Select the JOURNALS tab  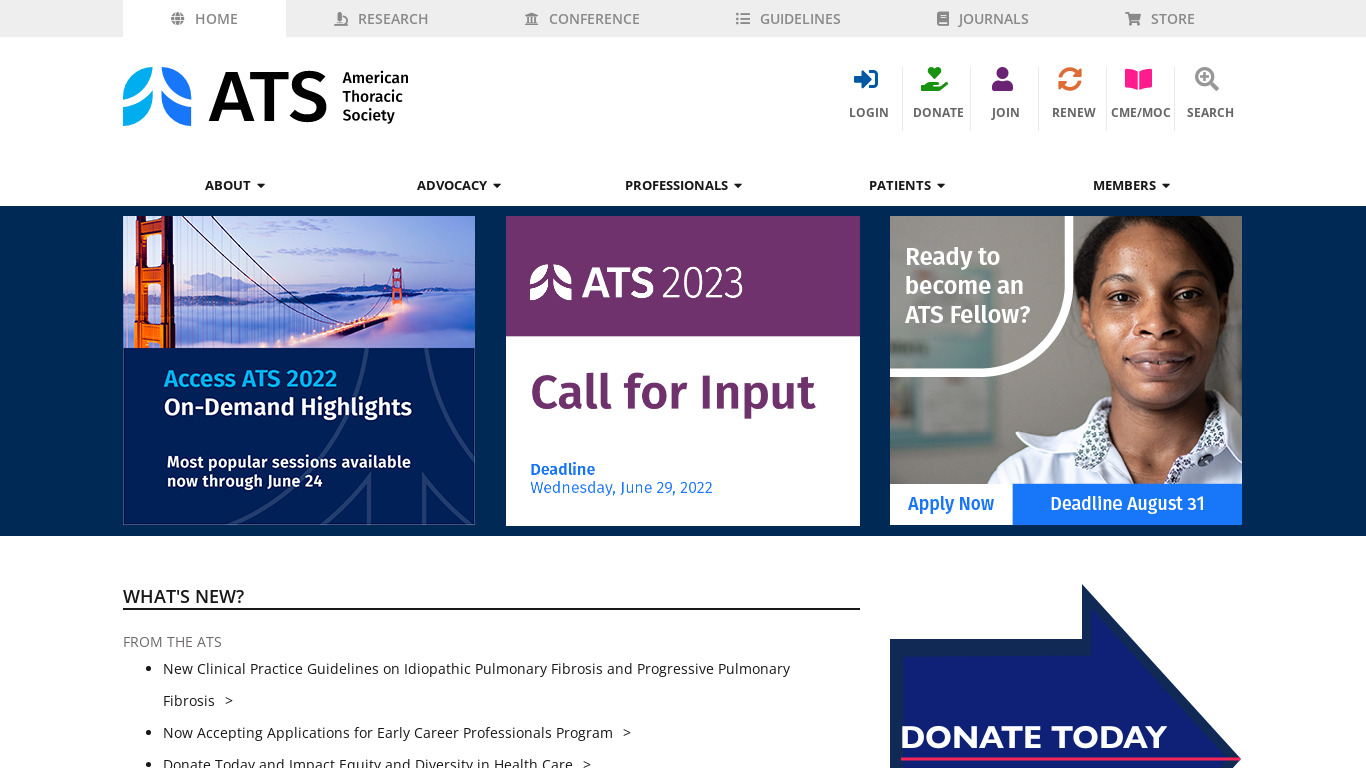[983, 19]
